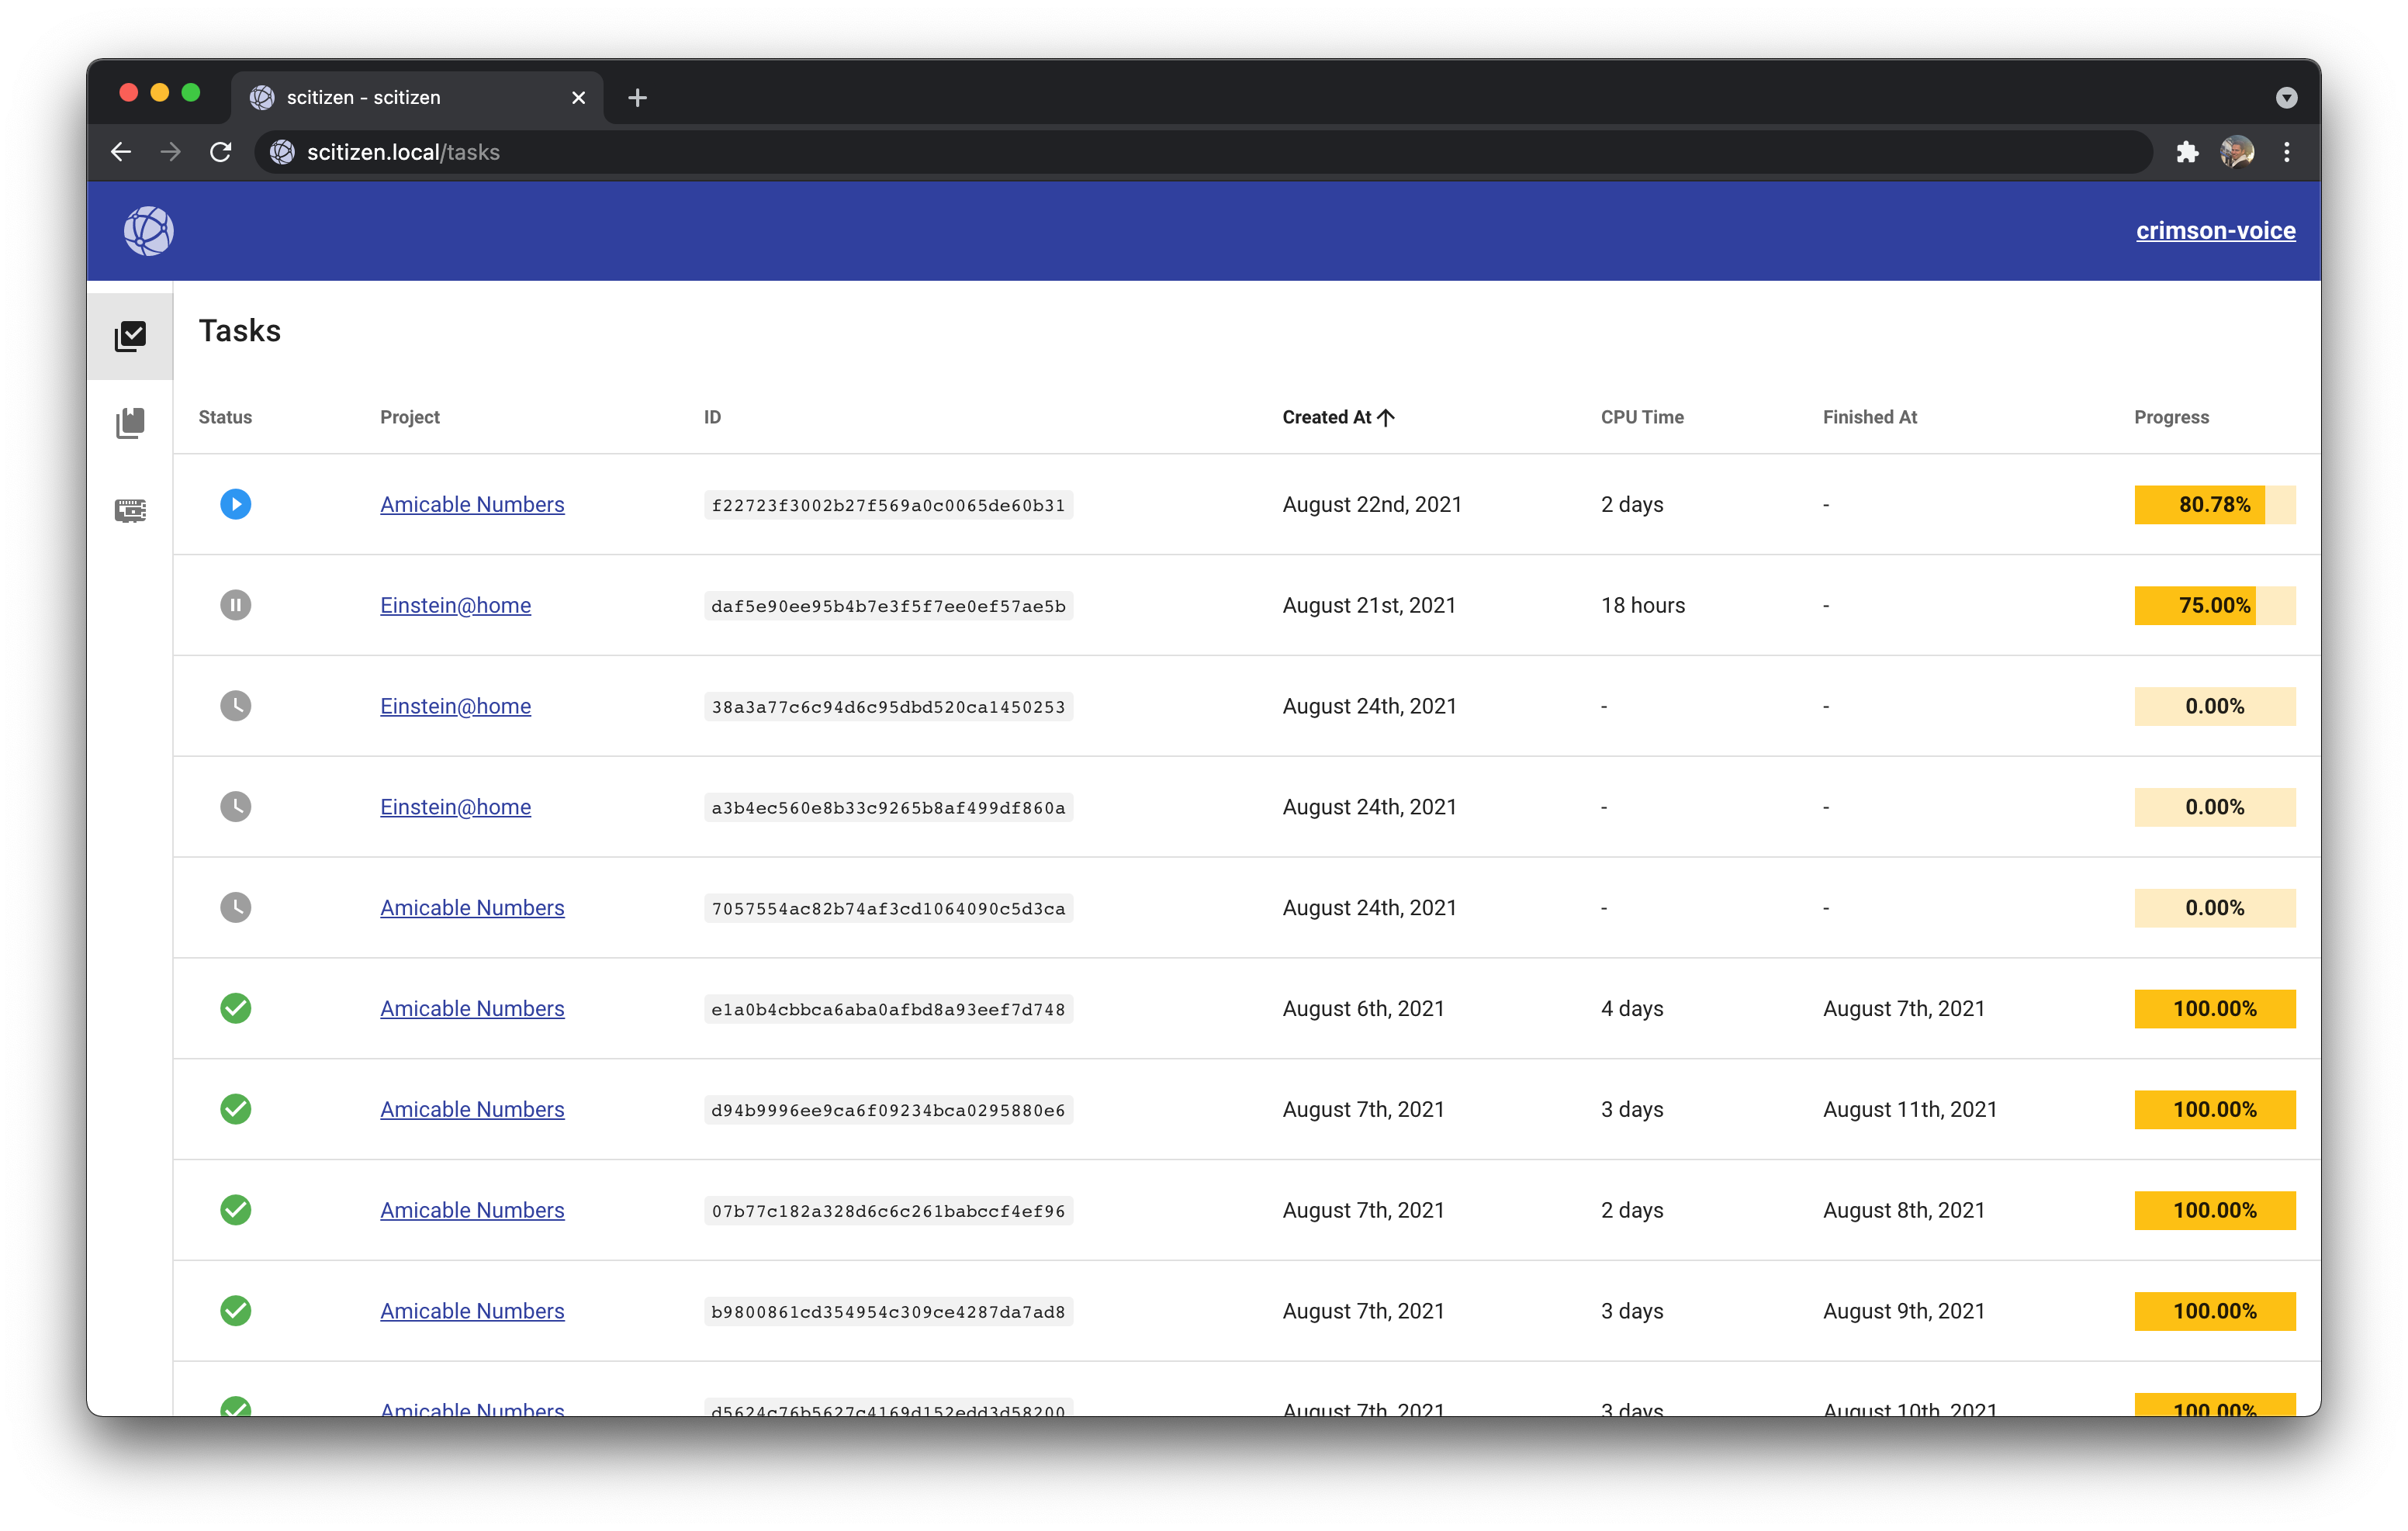Click the scitizen globe logo
The width and height of the screenshot is (2408, 1531).
point(149,231)
